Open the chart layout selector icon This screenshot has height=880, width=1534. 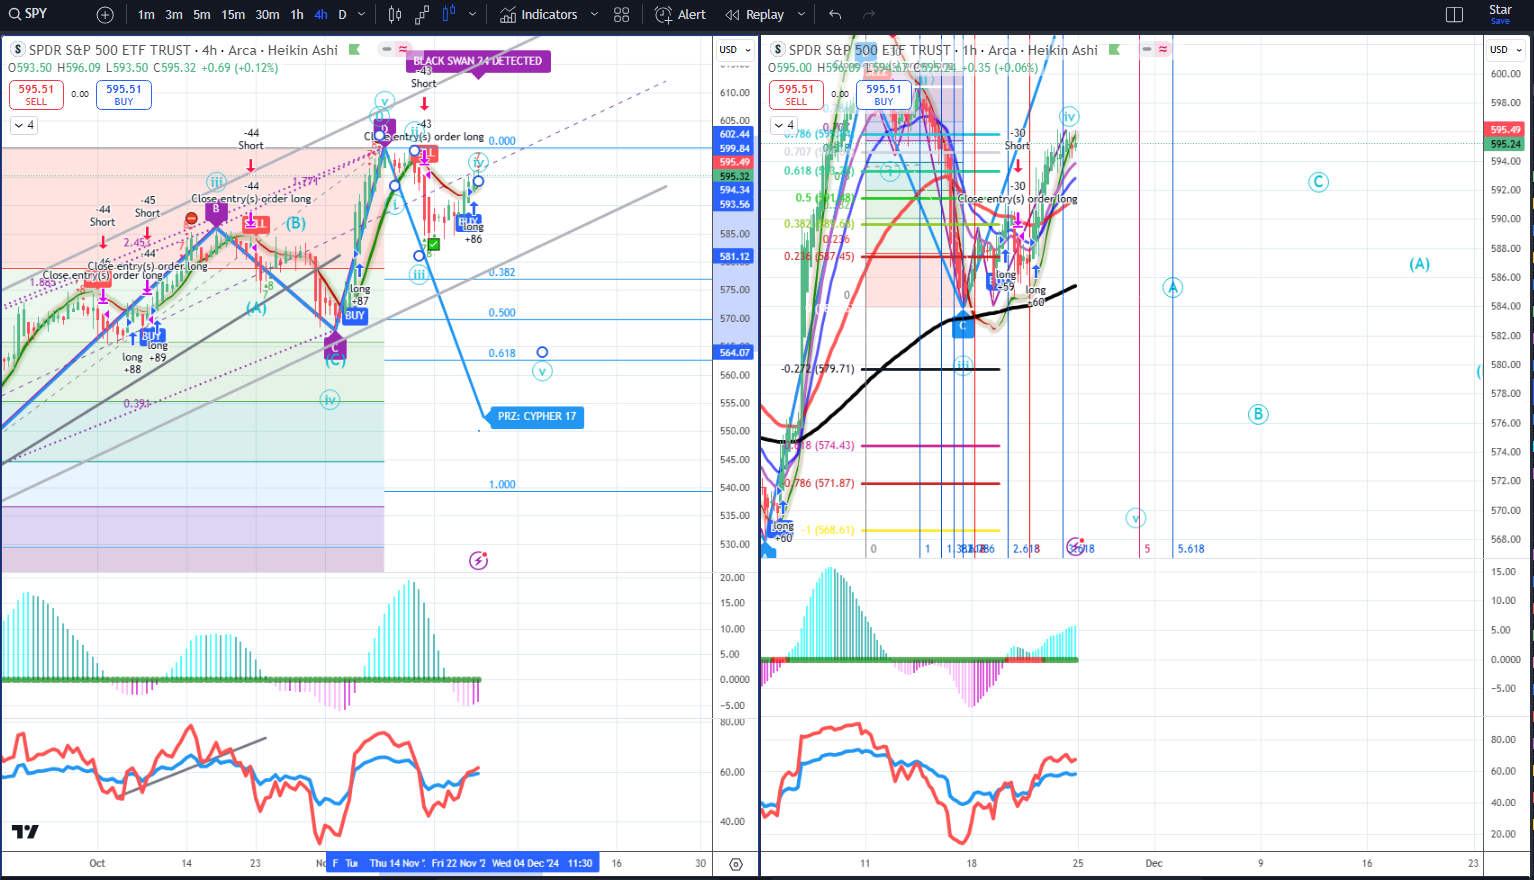1455,15
